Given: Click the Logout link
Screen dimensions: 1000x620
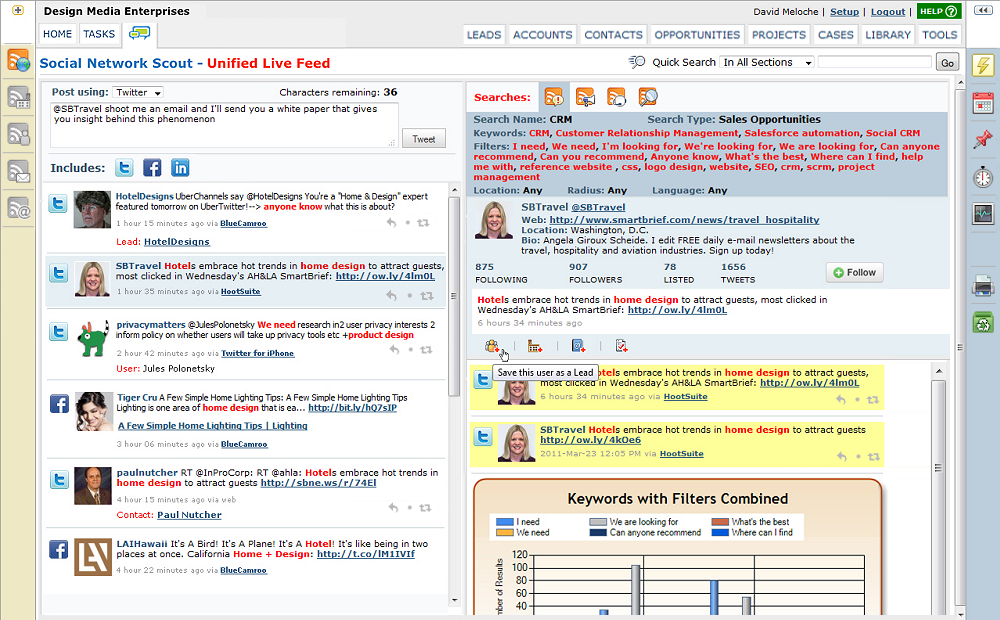Looking at the screenshot, I should tap(888, 11).
